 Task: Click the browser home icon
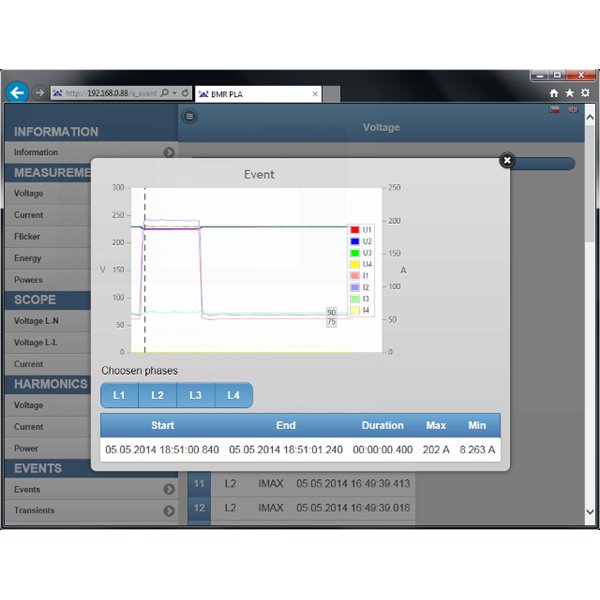[x=553, y=92]
